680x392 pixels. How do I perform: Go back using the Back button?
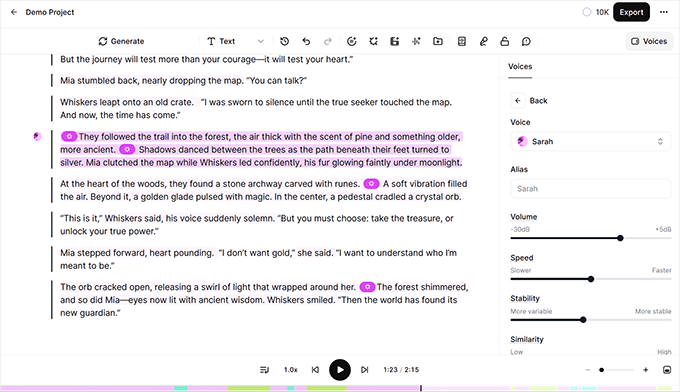click(x=529, y=101)
